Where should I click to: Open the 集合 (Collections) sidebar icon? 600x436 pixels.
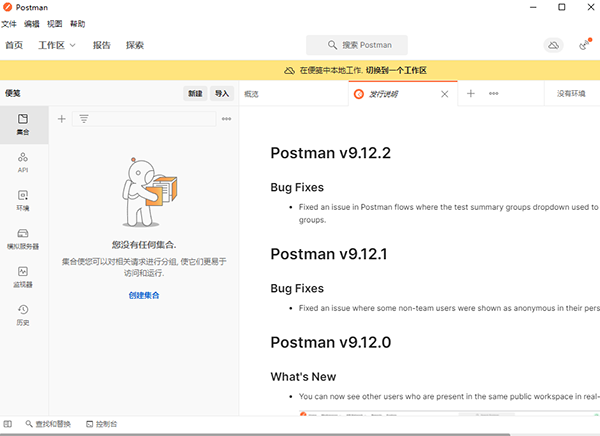pyautogui.click(x=23, y=124)
